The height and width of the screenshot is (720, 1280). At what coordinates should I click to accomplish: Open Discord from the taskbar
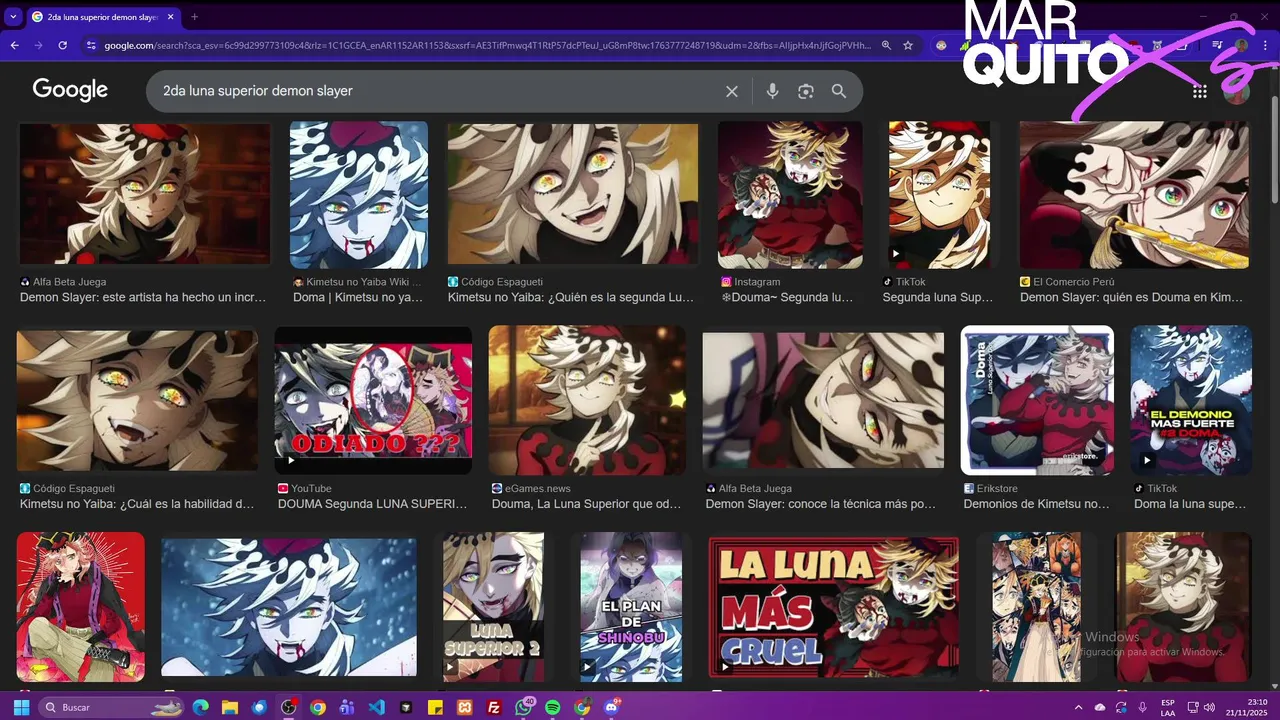pyautogui.click(x=612, y=707)
